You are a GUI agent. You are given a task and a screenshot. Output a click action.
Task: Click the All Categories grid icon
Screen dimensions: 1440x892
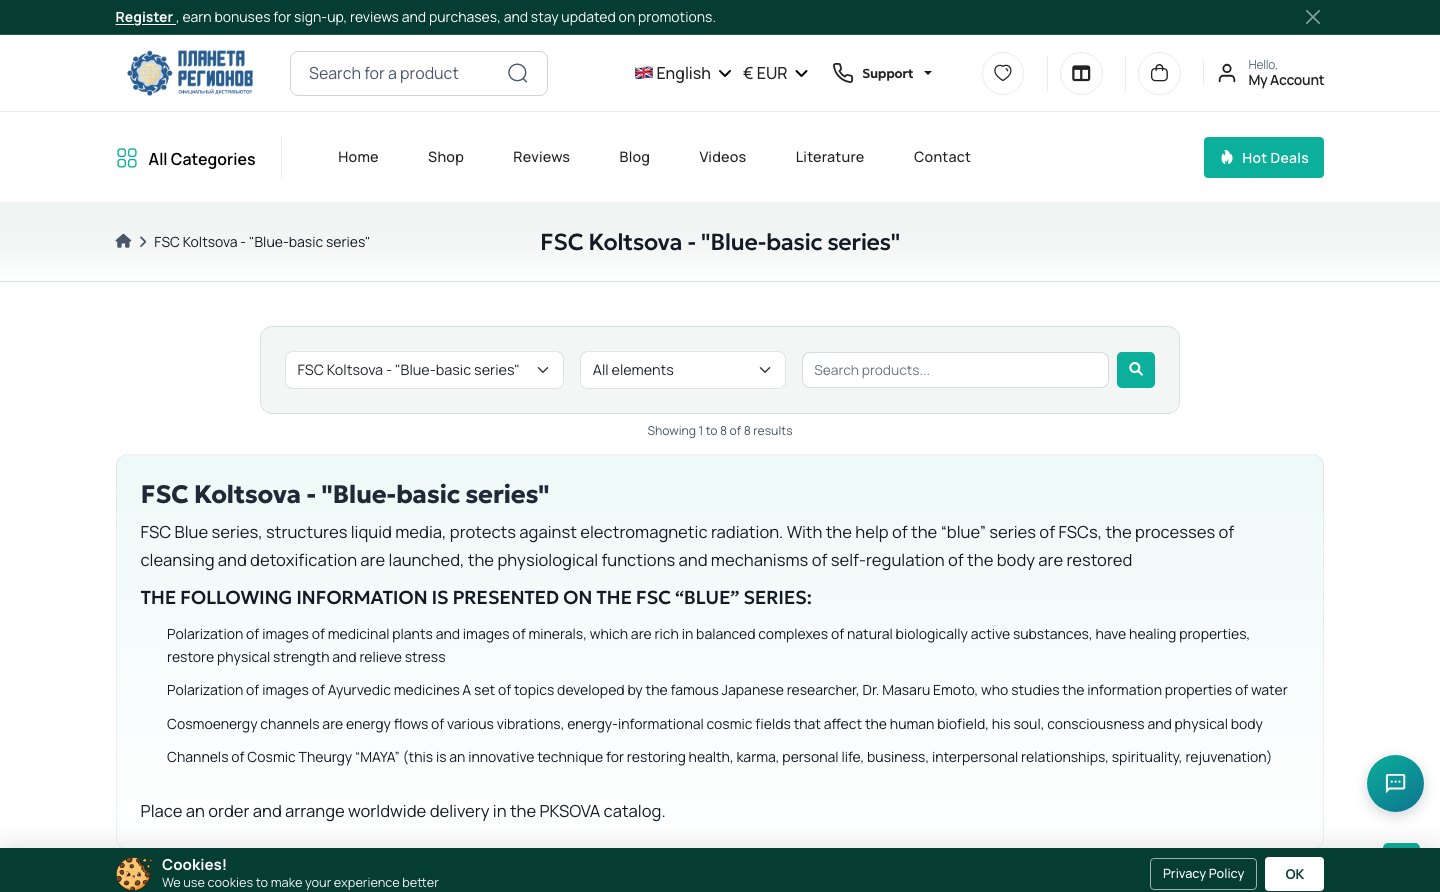[x=127, y=158]
